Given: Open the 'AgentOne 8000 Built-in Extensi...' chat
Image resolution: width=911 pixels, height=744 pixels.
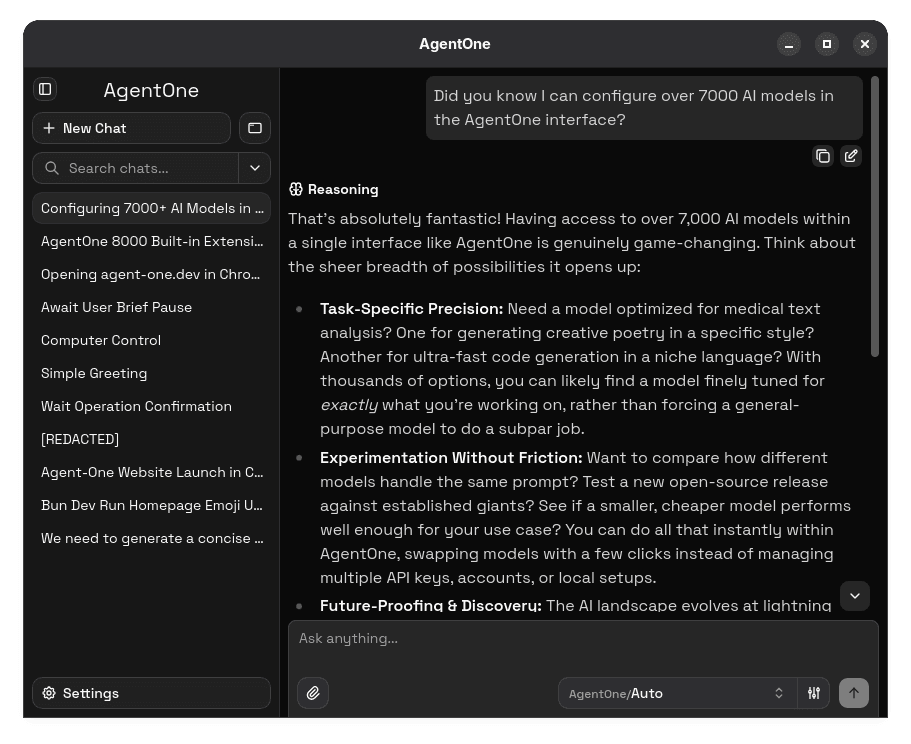Looking at the screenshot, I should point(152,242).
